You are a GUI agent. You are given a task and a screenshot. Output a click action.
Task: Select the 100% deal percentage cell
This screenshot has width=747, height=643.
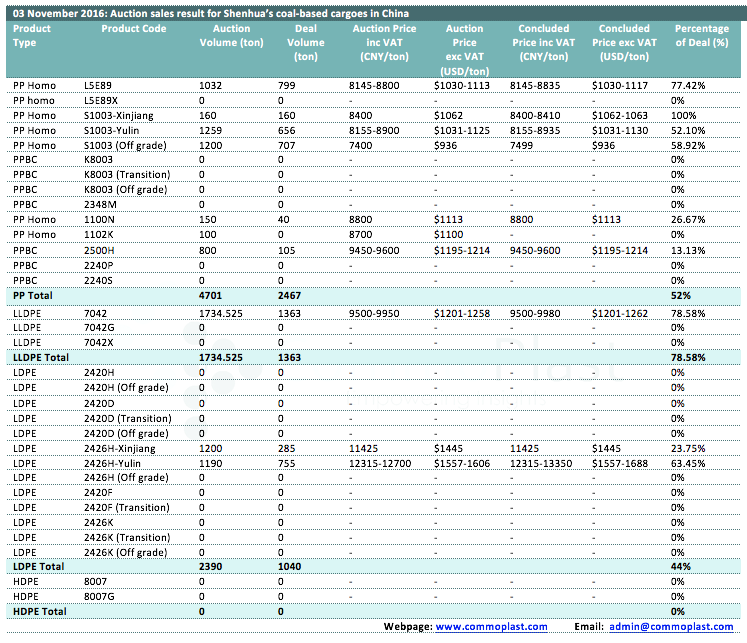point(685,116)
